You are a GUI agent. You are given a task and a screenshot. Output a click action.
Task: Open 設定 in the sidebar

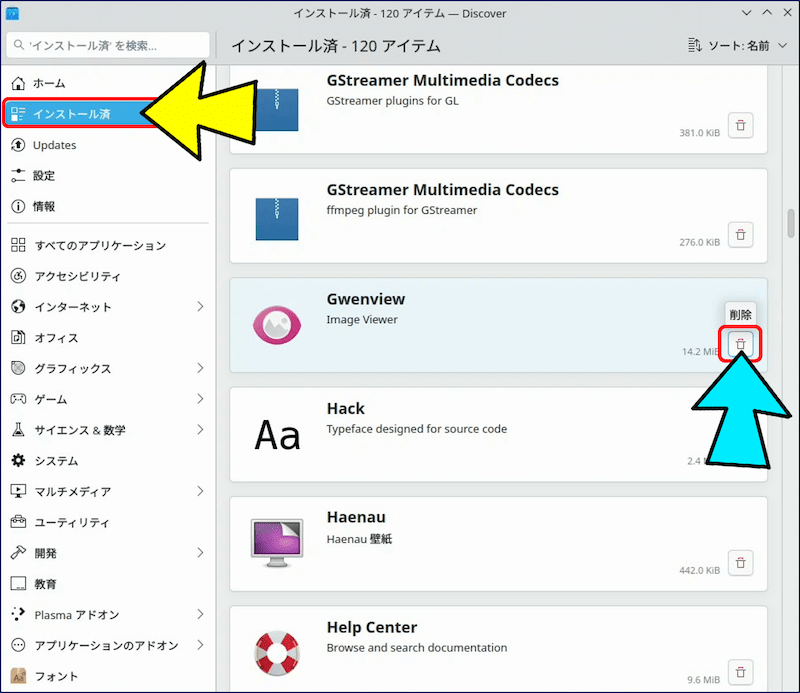click(44, 176)
